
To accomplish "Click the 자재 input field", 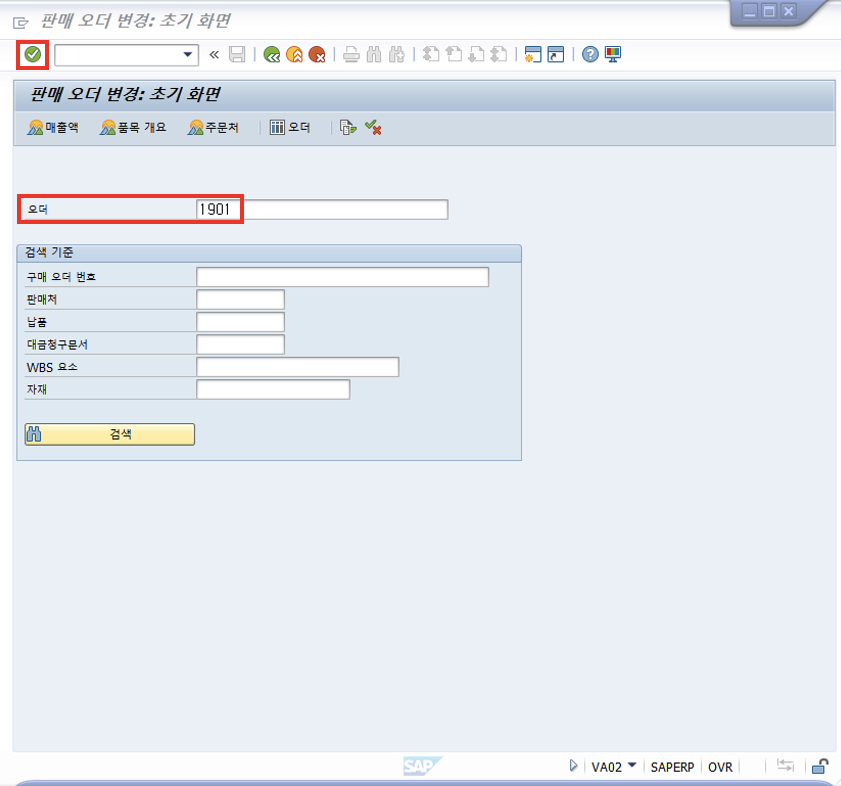I will pos(273,390).
